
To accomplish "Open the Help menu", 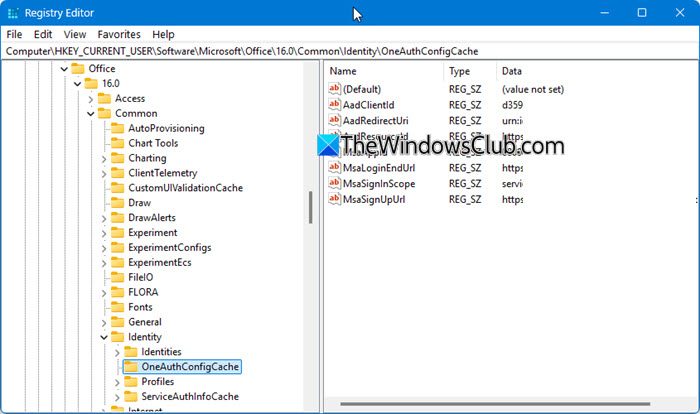I will [x=163, y=34].
